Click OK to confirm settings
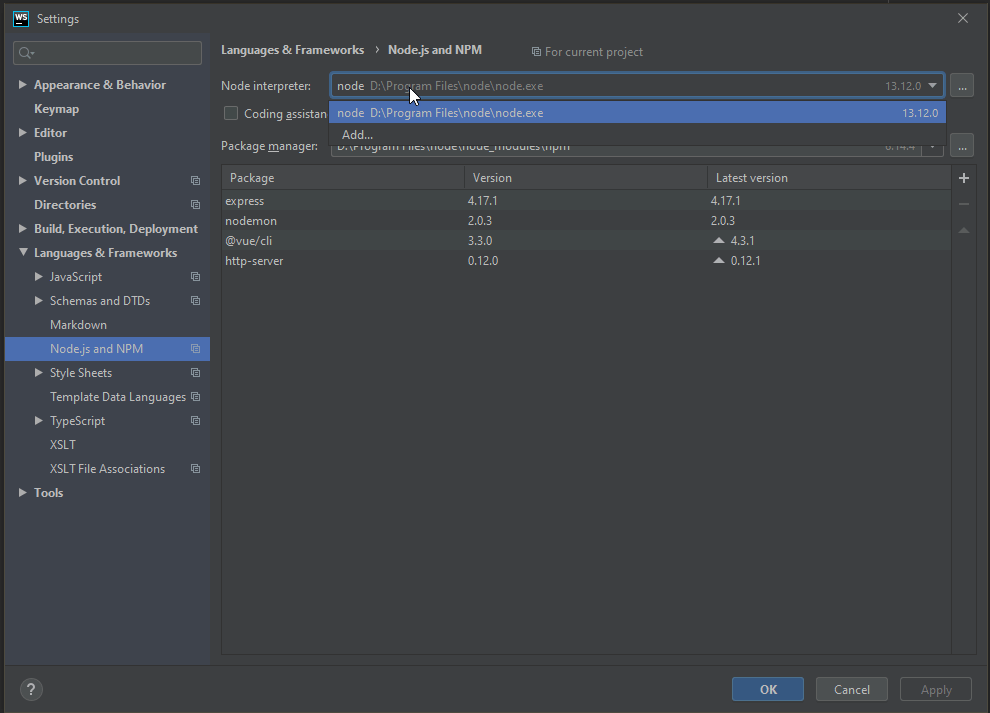The height and width of the screenshot is (713, 990). pos(768,689)
